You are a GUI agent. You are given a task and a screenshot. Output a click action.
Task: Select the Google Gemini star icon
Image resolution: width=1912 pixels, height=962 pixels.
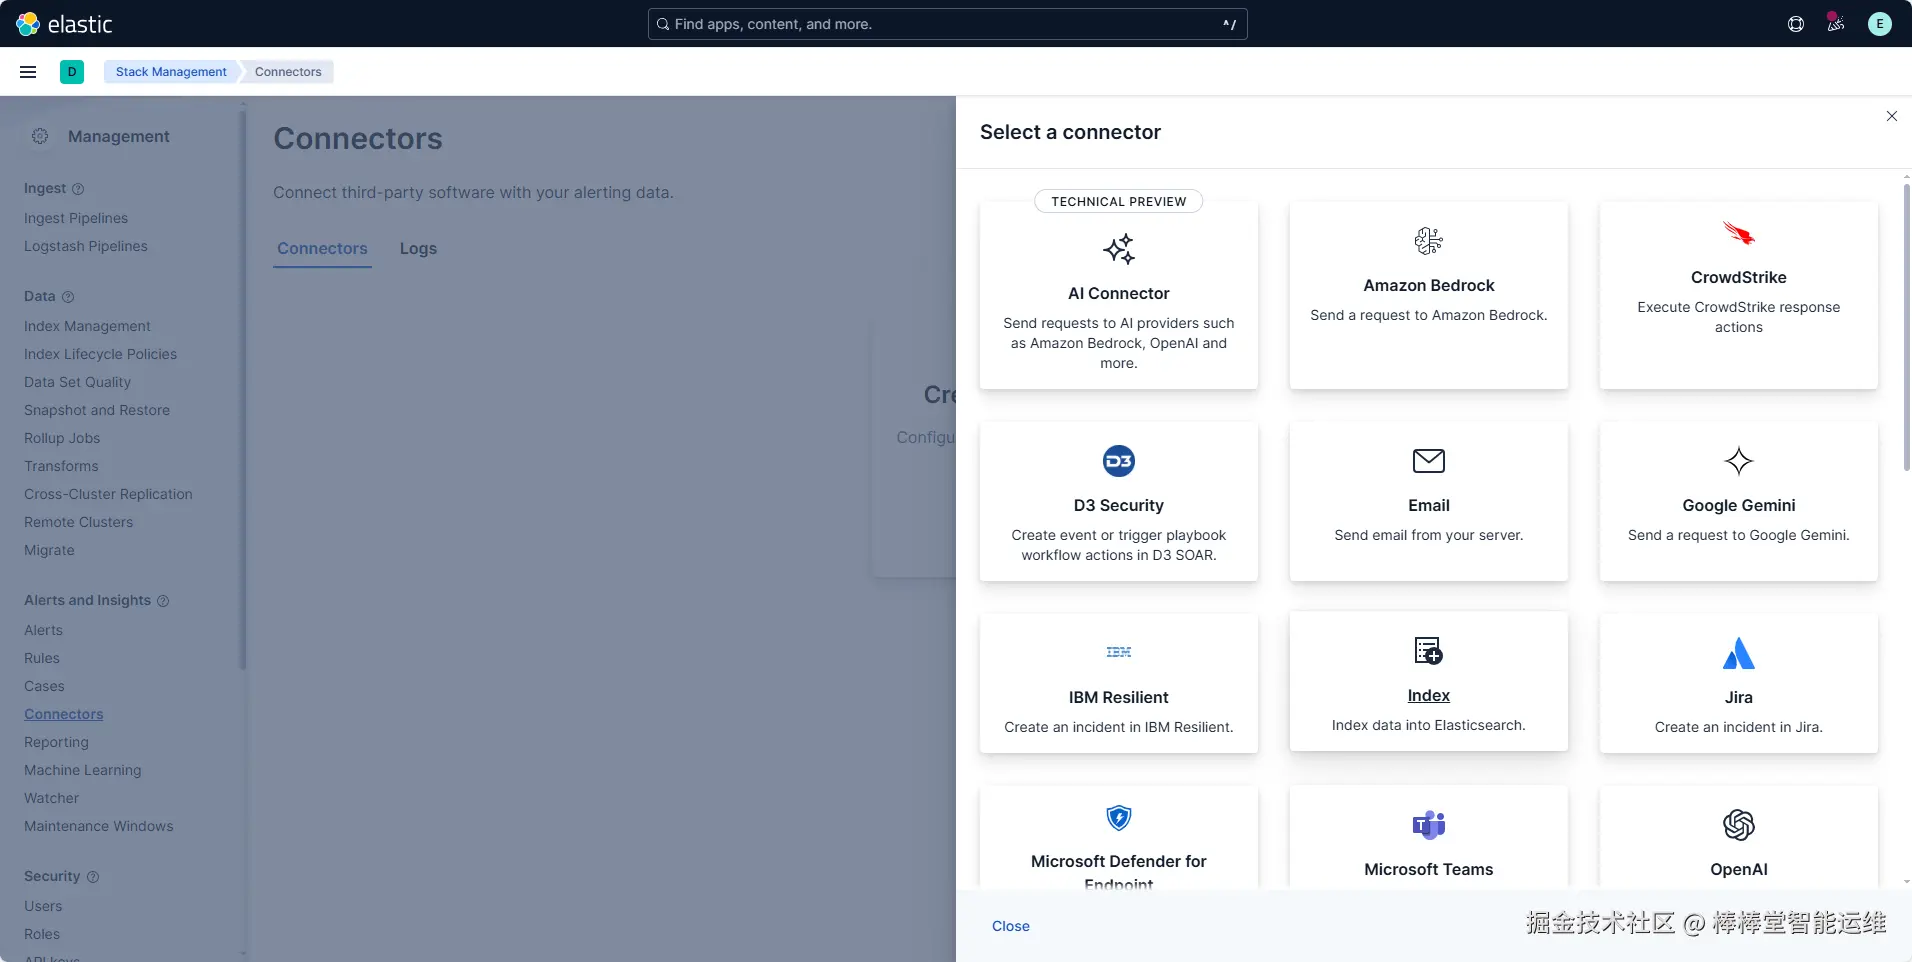tap(1739, 461)
